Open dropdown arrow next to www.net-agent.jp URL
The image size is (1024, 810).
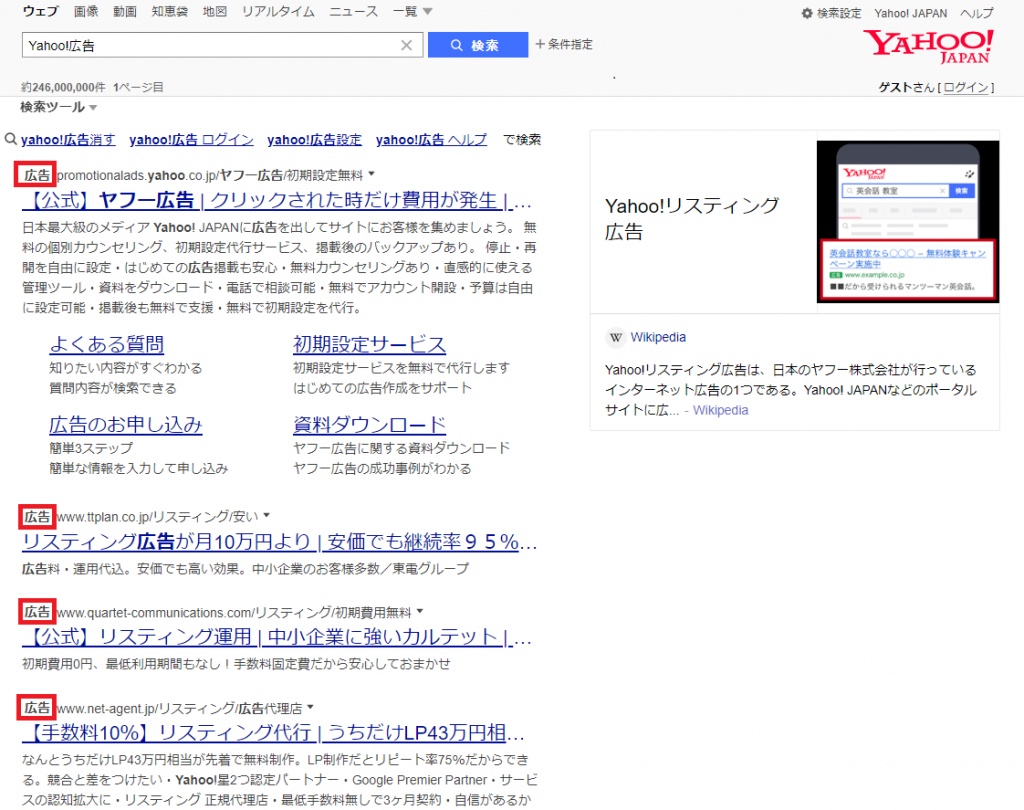(x=310, y=707)
